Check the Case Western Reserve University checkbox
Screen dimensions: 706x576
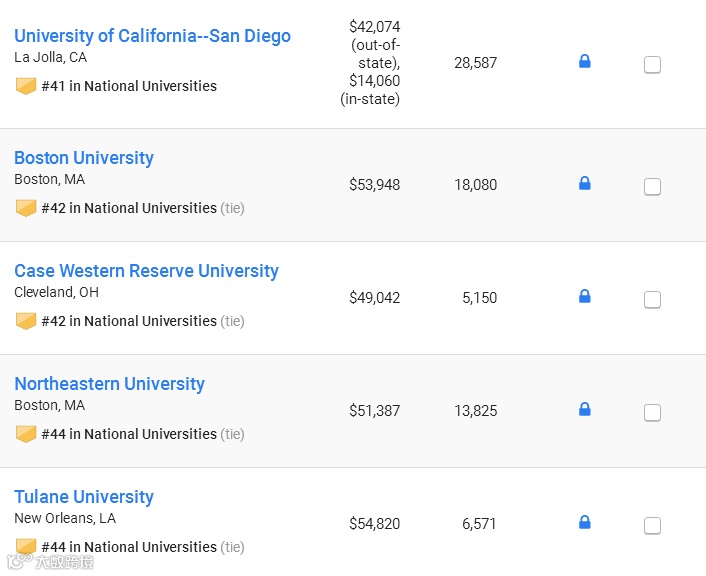click(x=652, y=300)
